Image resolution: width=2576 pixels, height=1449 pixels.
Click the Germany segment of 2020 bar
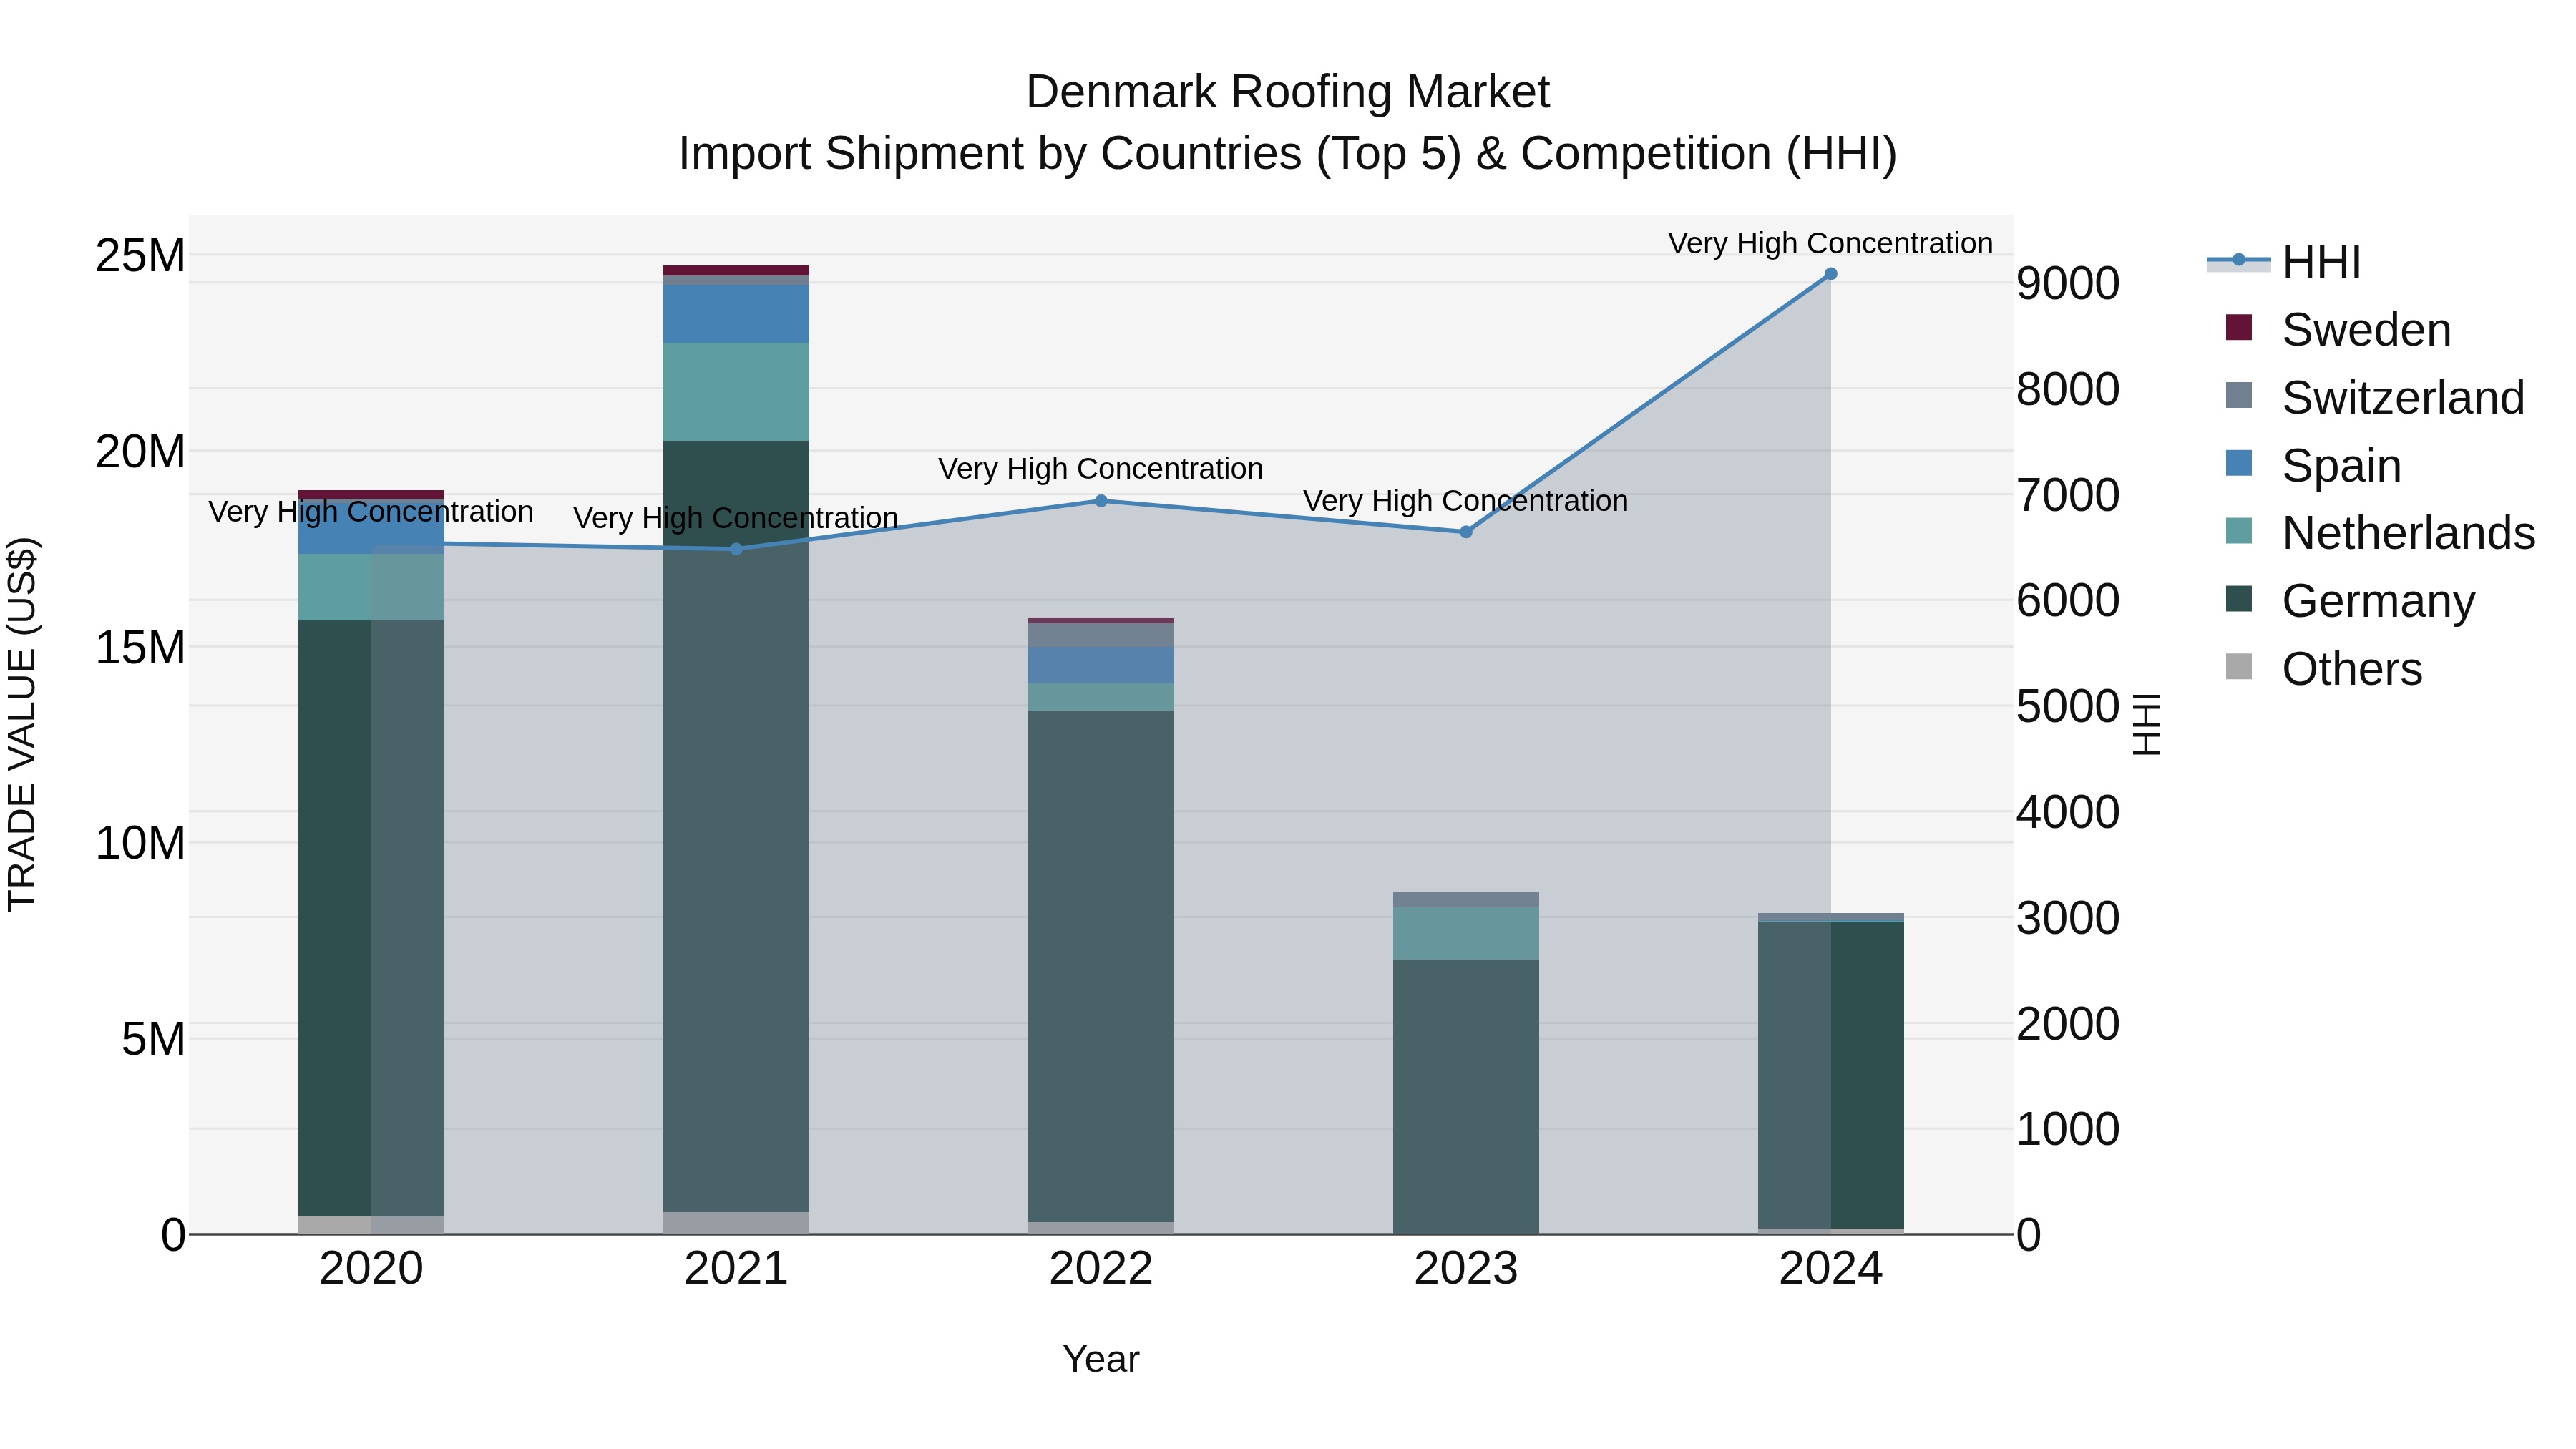[x=371, y=918]
